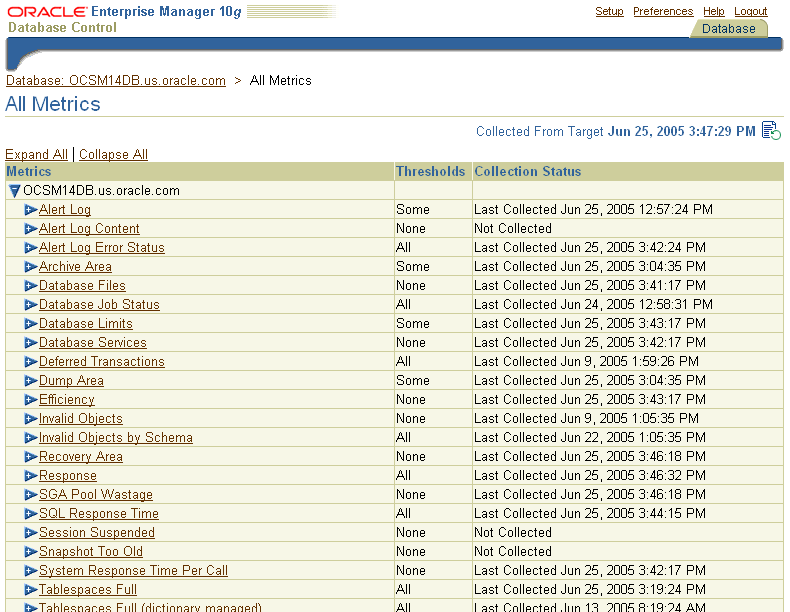This screenshot has height=612, width=790.
Task: Expand the Alert Log metric arrow
Action: click(x=31, y=210)
